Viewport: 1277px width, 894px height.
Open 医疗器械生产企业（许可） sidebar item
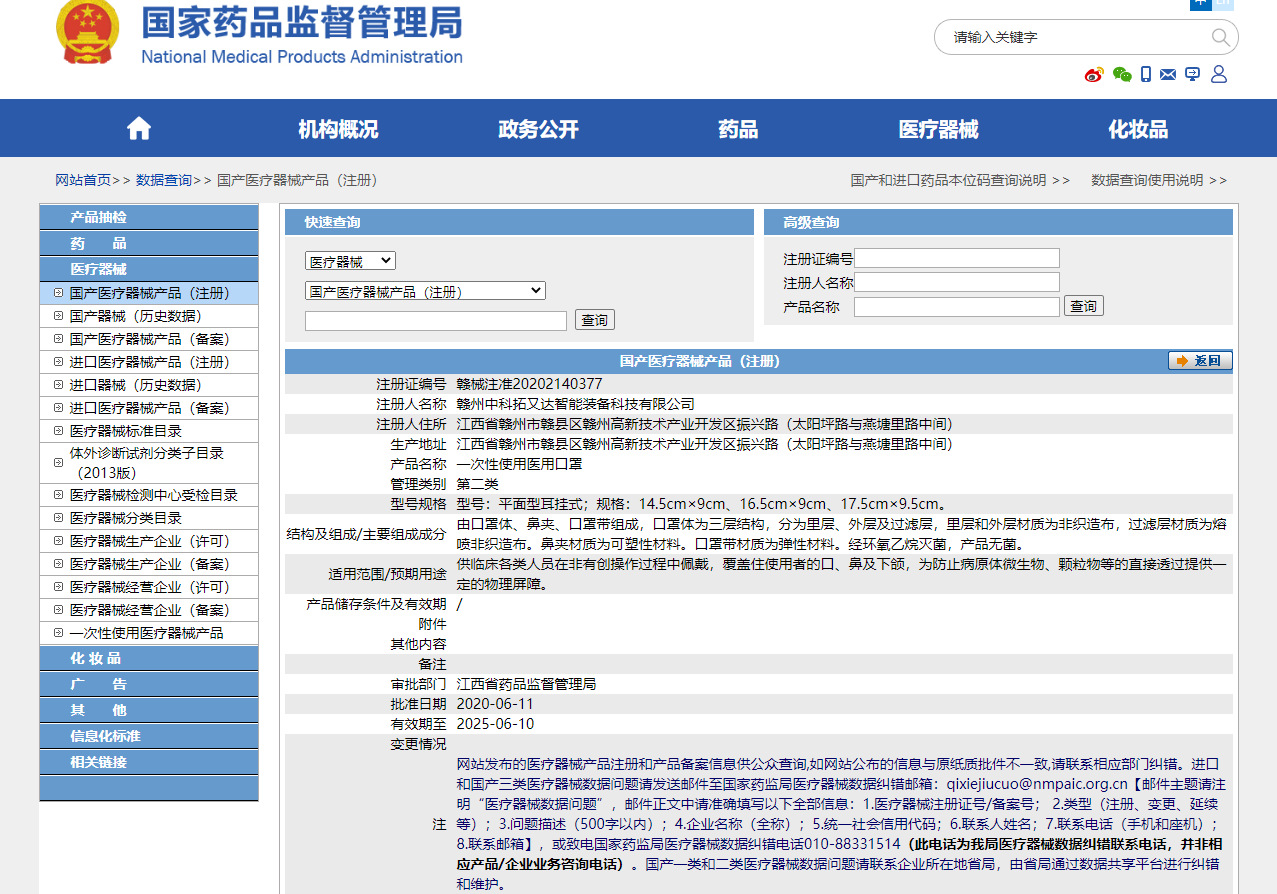pyautogui.click(x=149, y=541)
